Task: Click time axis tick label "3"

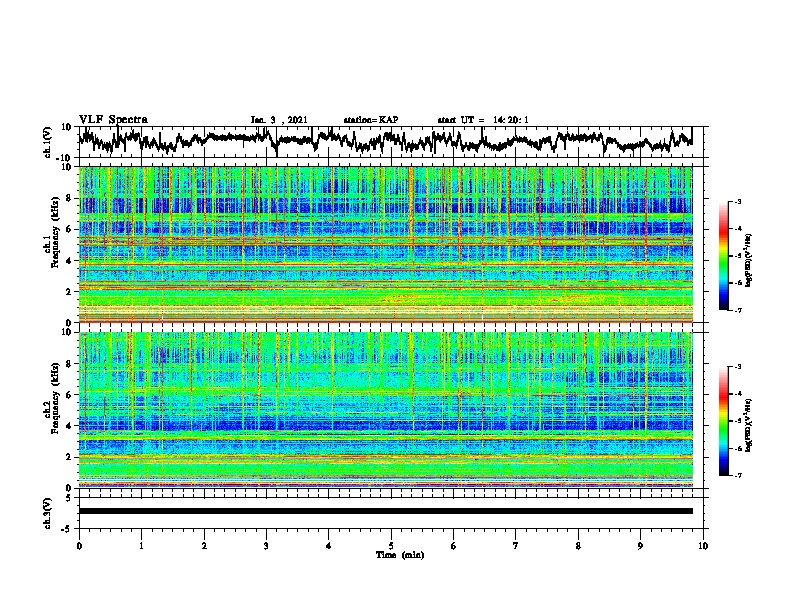Action: click(x=266, y=546)
